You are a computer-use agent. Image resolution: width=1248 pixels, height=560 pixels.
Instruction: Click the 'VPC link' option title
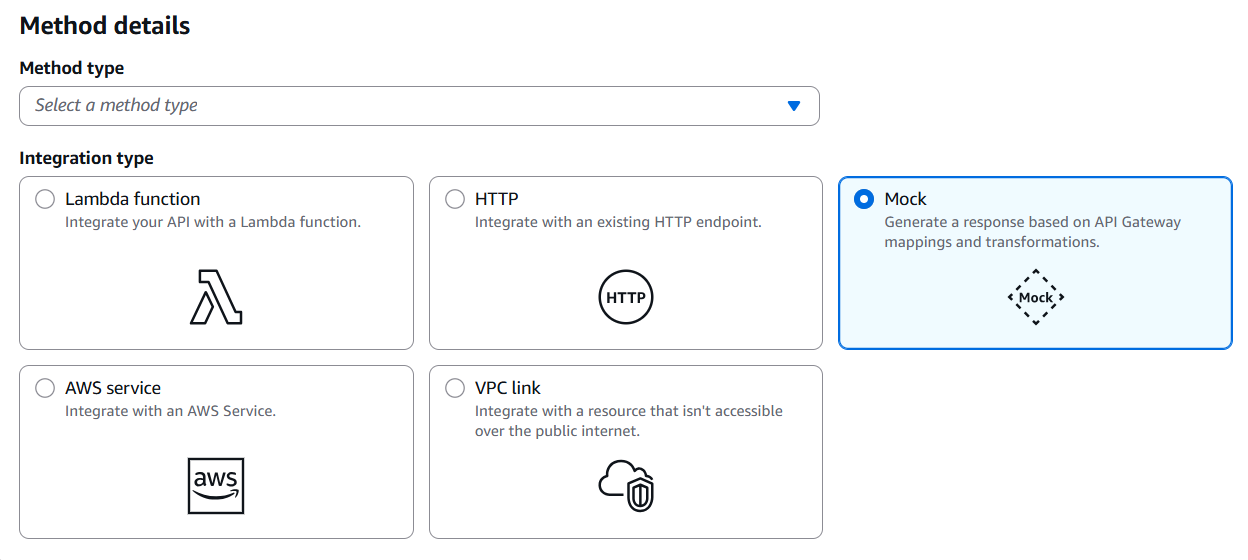click(x=507, y=388)
